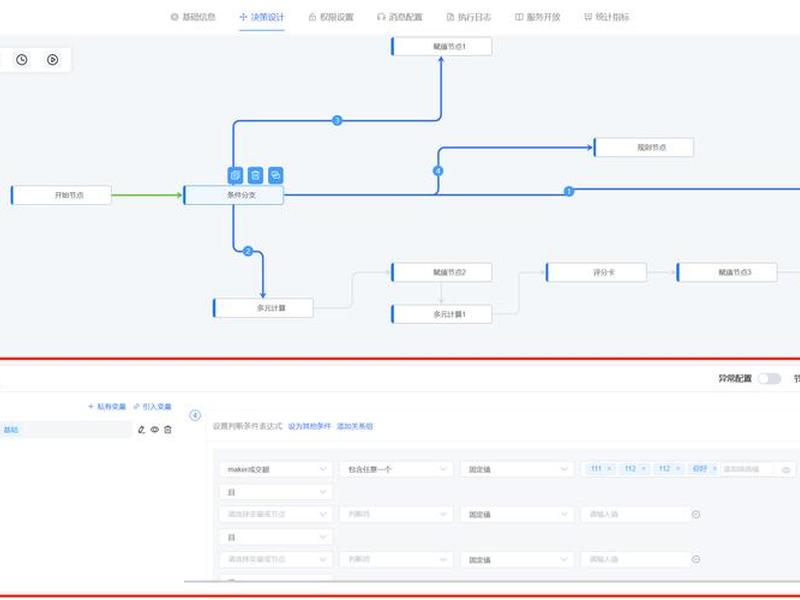Screen dimensions: 800x600
Task: Remove the 111 tag using its x
Action: coord(609,468)
